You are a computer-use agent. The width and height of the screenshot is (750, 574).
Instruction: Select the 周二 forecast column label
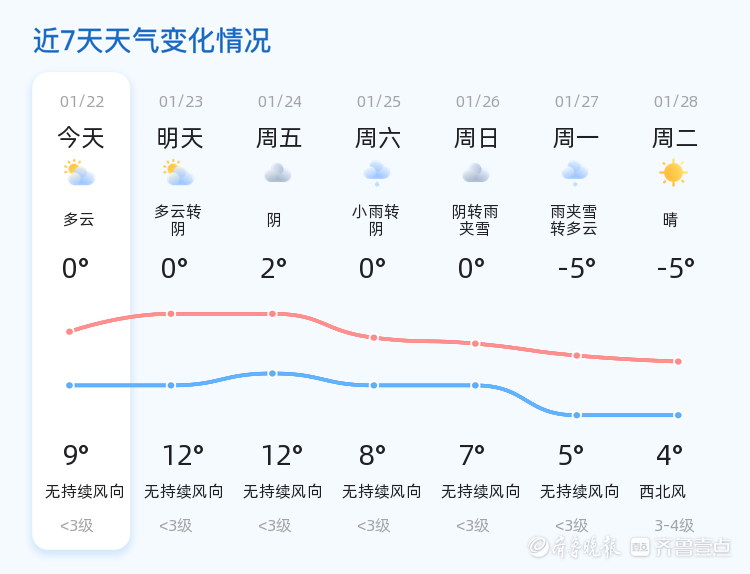pos(675,138)
